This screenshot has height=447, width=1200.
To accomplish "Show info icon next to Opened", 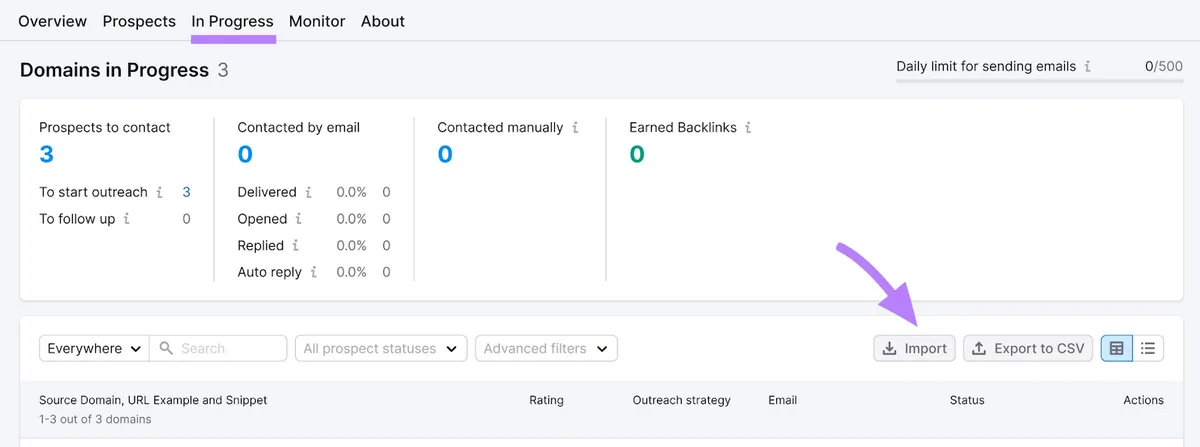I will click(x=298, y=219).
